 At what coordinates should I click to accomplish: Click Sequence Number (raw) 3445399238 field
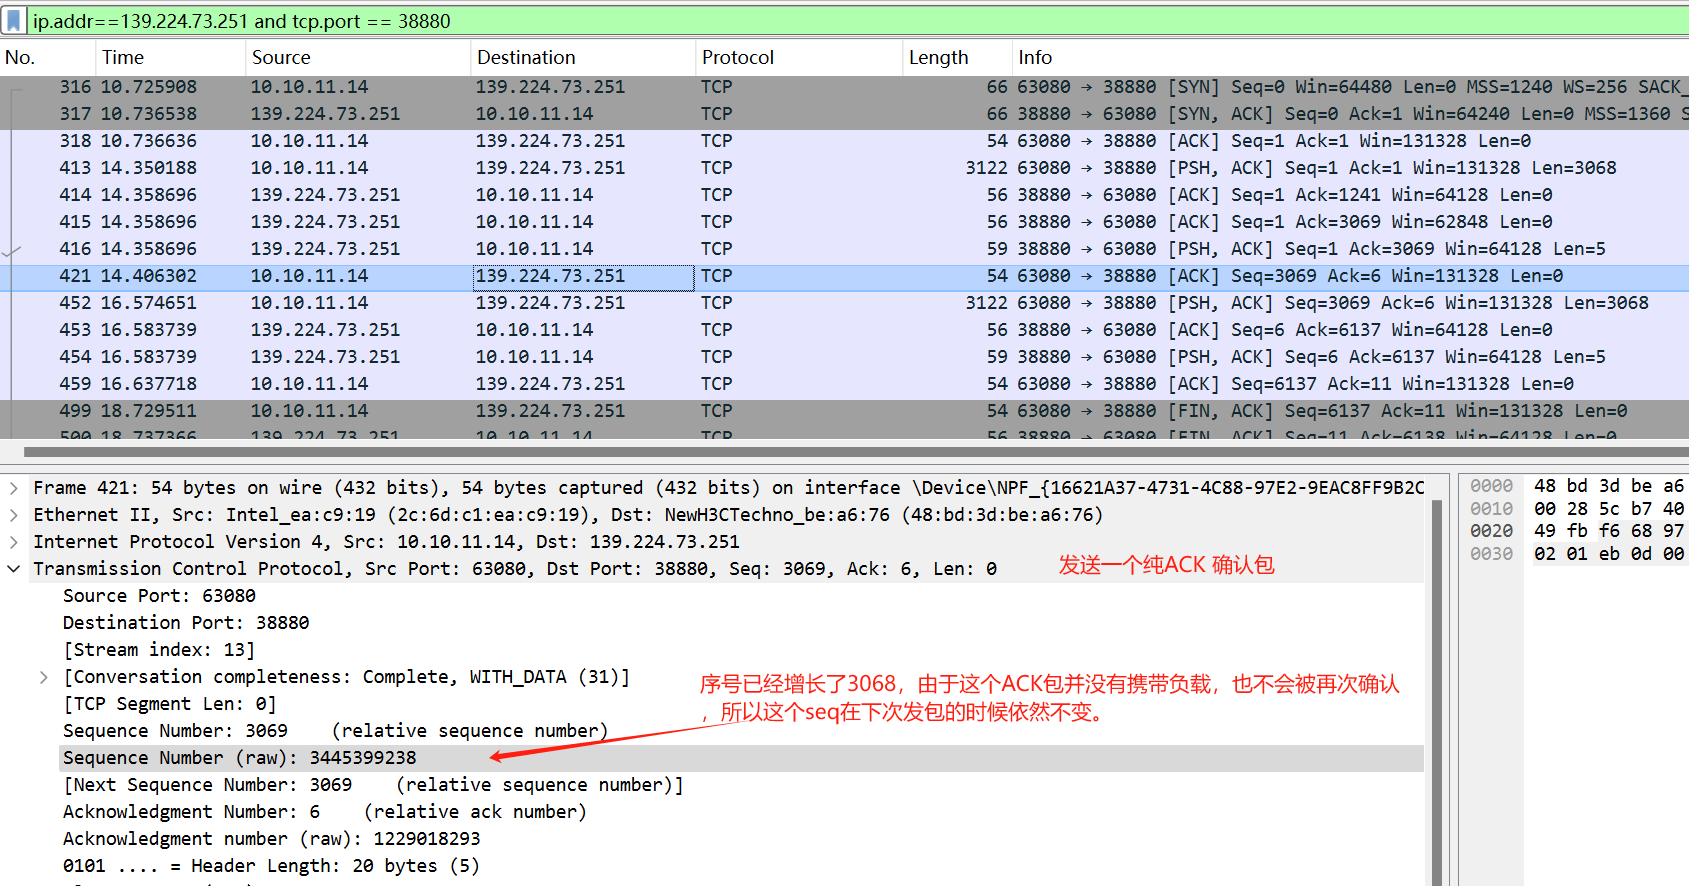click(x=741, y=758)
